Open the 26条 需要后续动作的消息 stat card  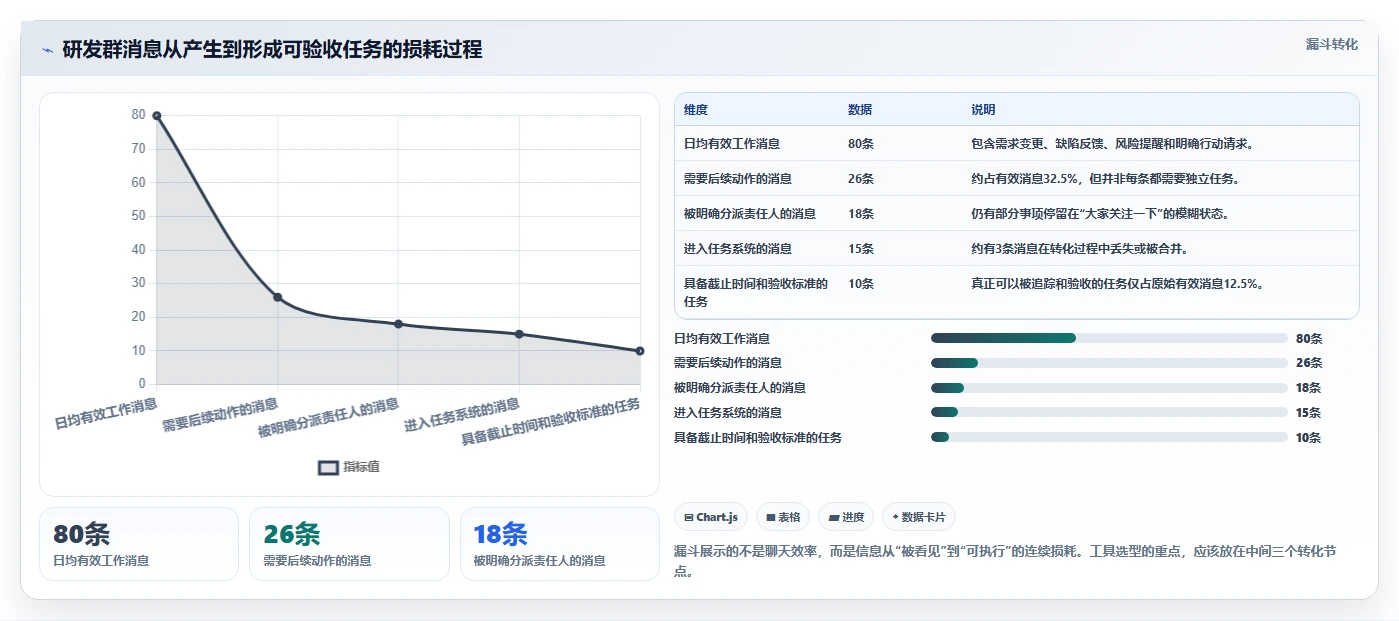[349, 544]
